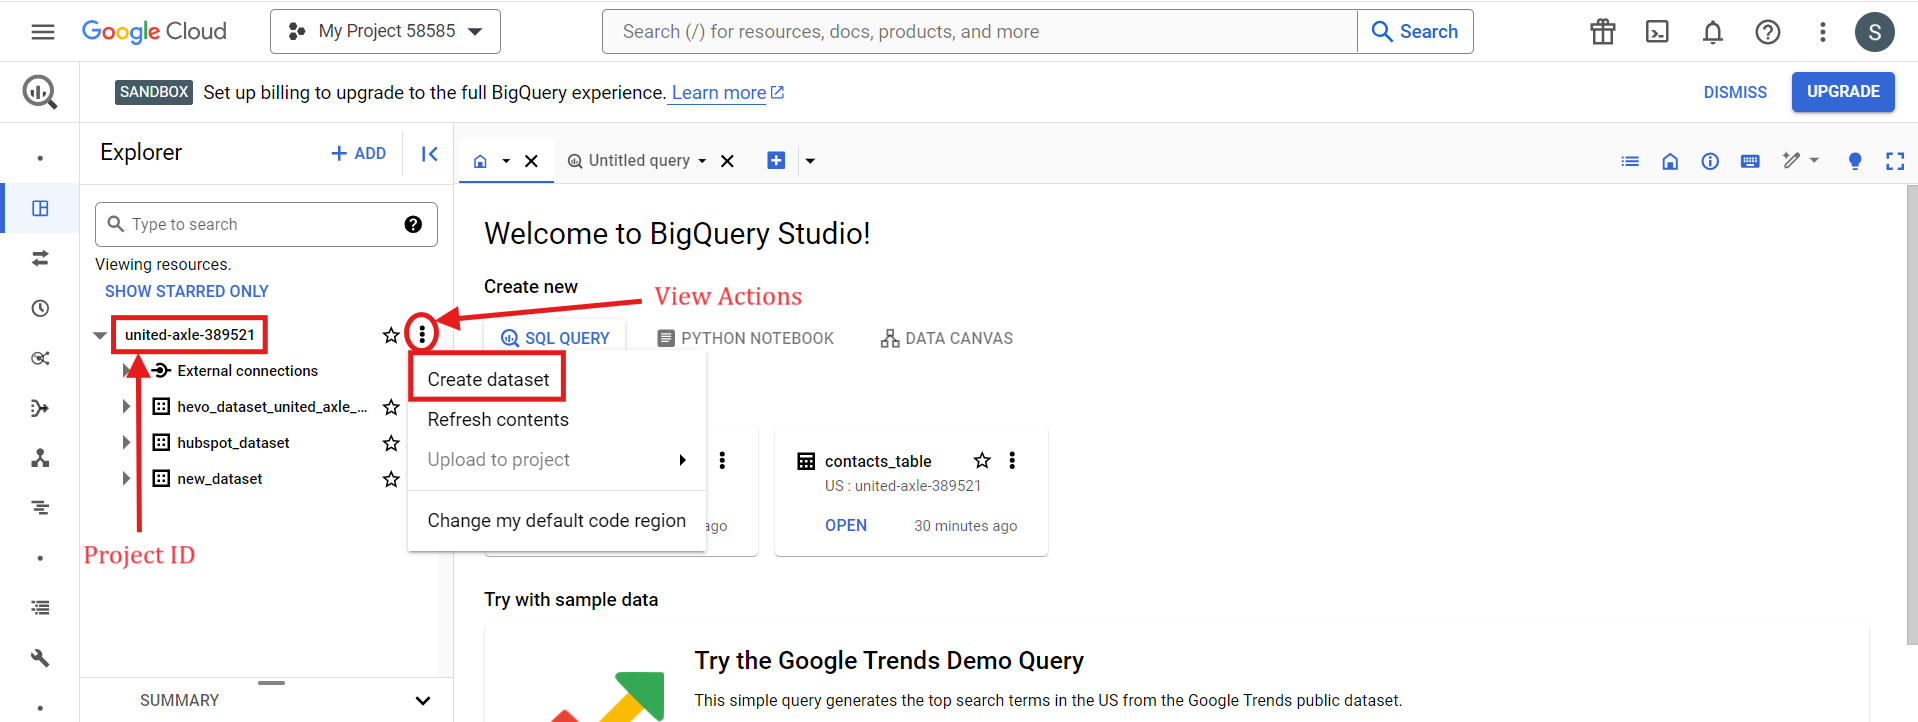Click the SQL QUERY button
This screenshot has width=1918, height=722.
click(555, 338)
